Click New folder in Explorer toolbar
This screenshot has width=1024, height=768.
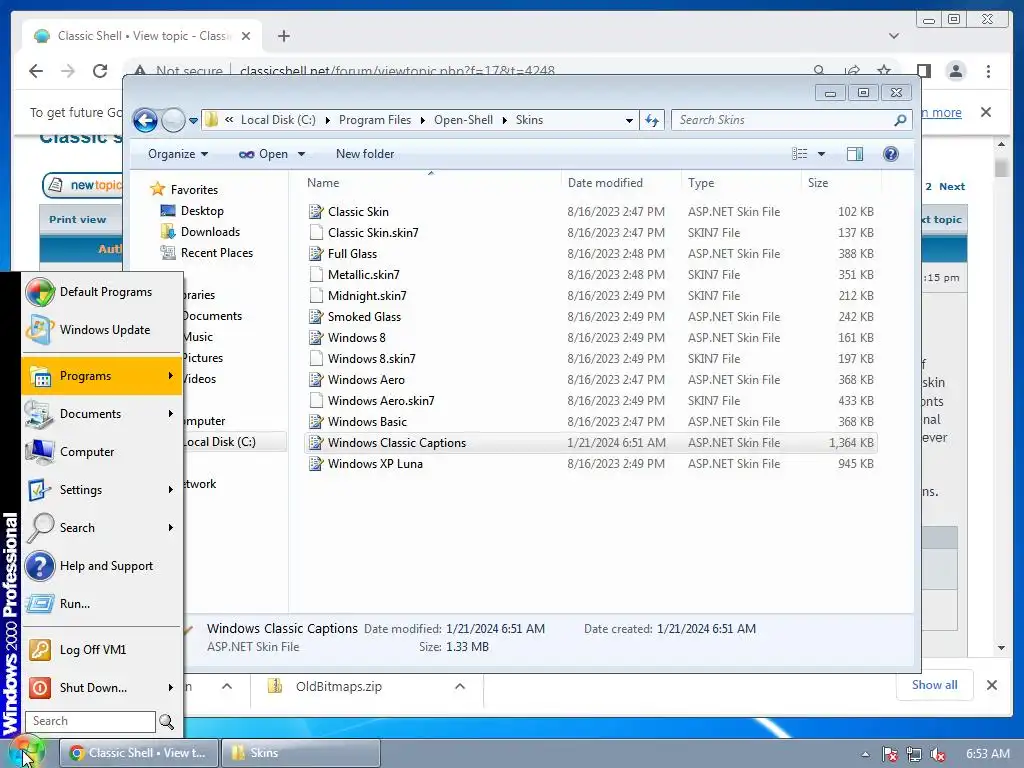point(365,154)
